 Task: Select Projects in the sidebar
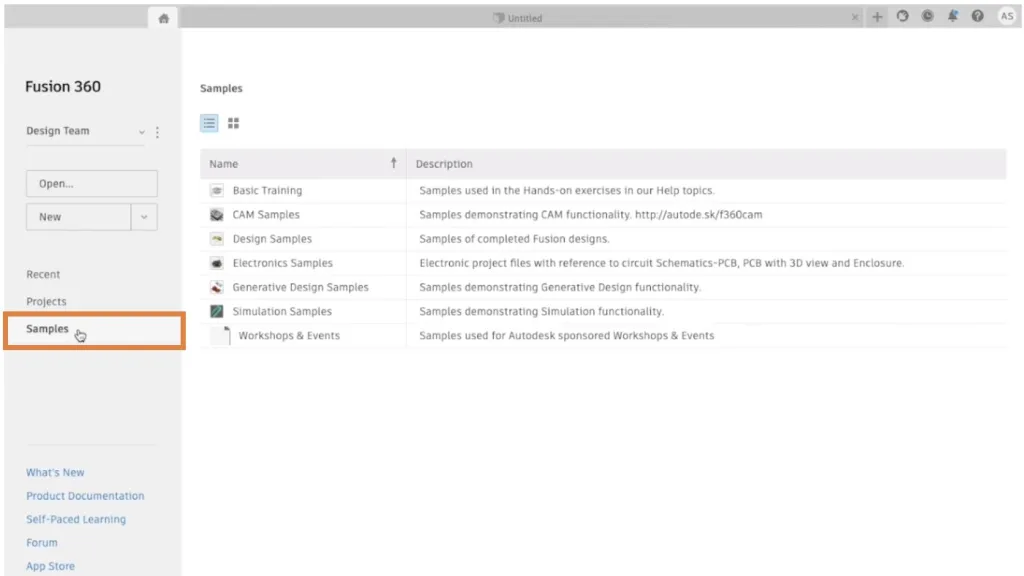click(46, 301)
